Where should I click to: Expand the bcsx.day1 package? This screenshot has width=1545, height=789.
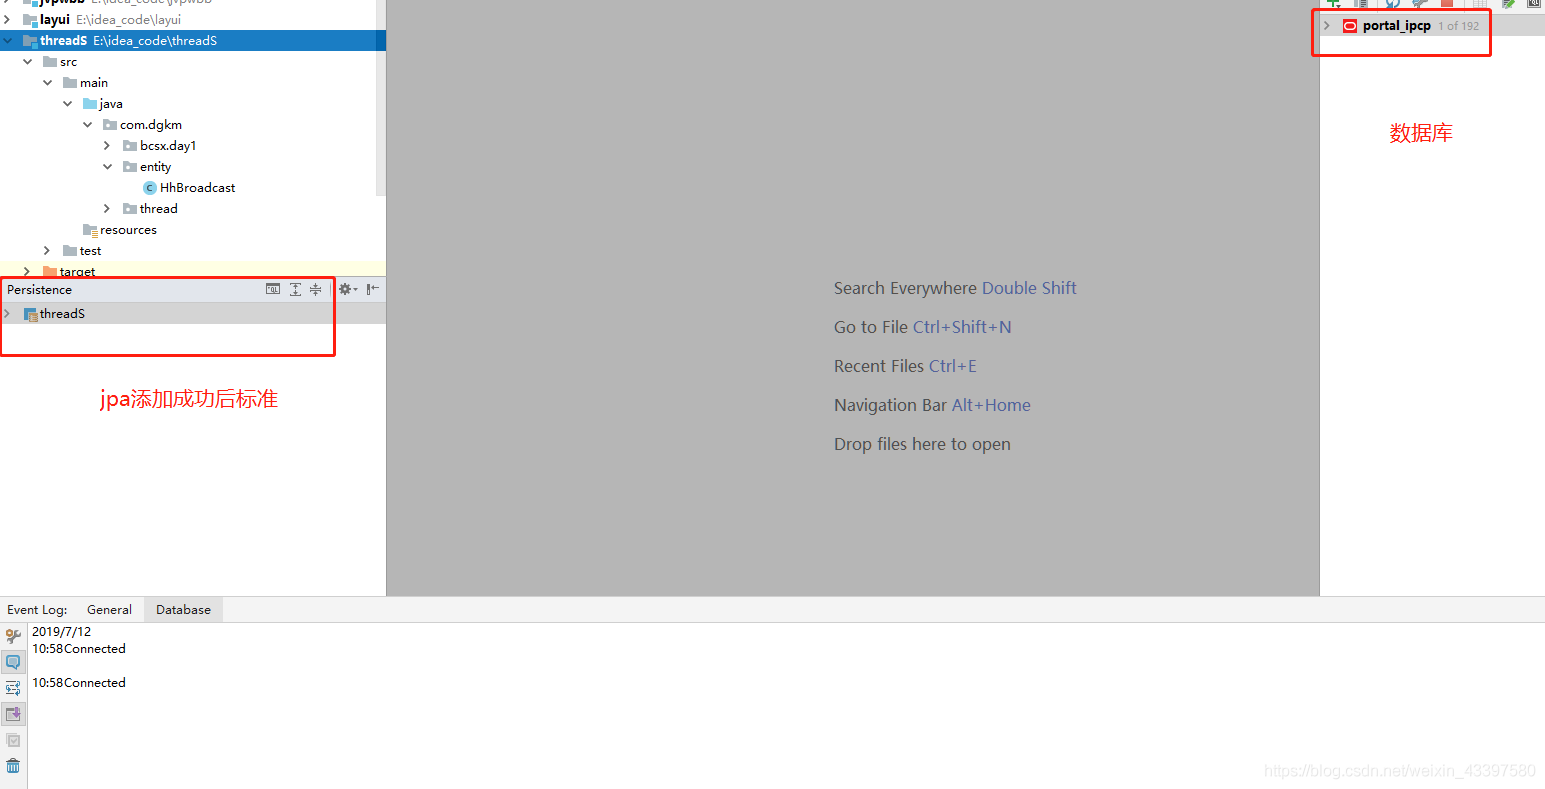pyautogui.click(x=108, y=146)
